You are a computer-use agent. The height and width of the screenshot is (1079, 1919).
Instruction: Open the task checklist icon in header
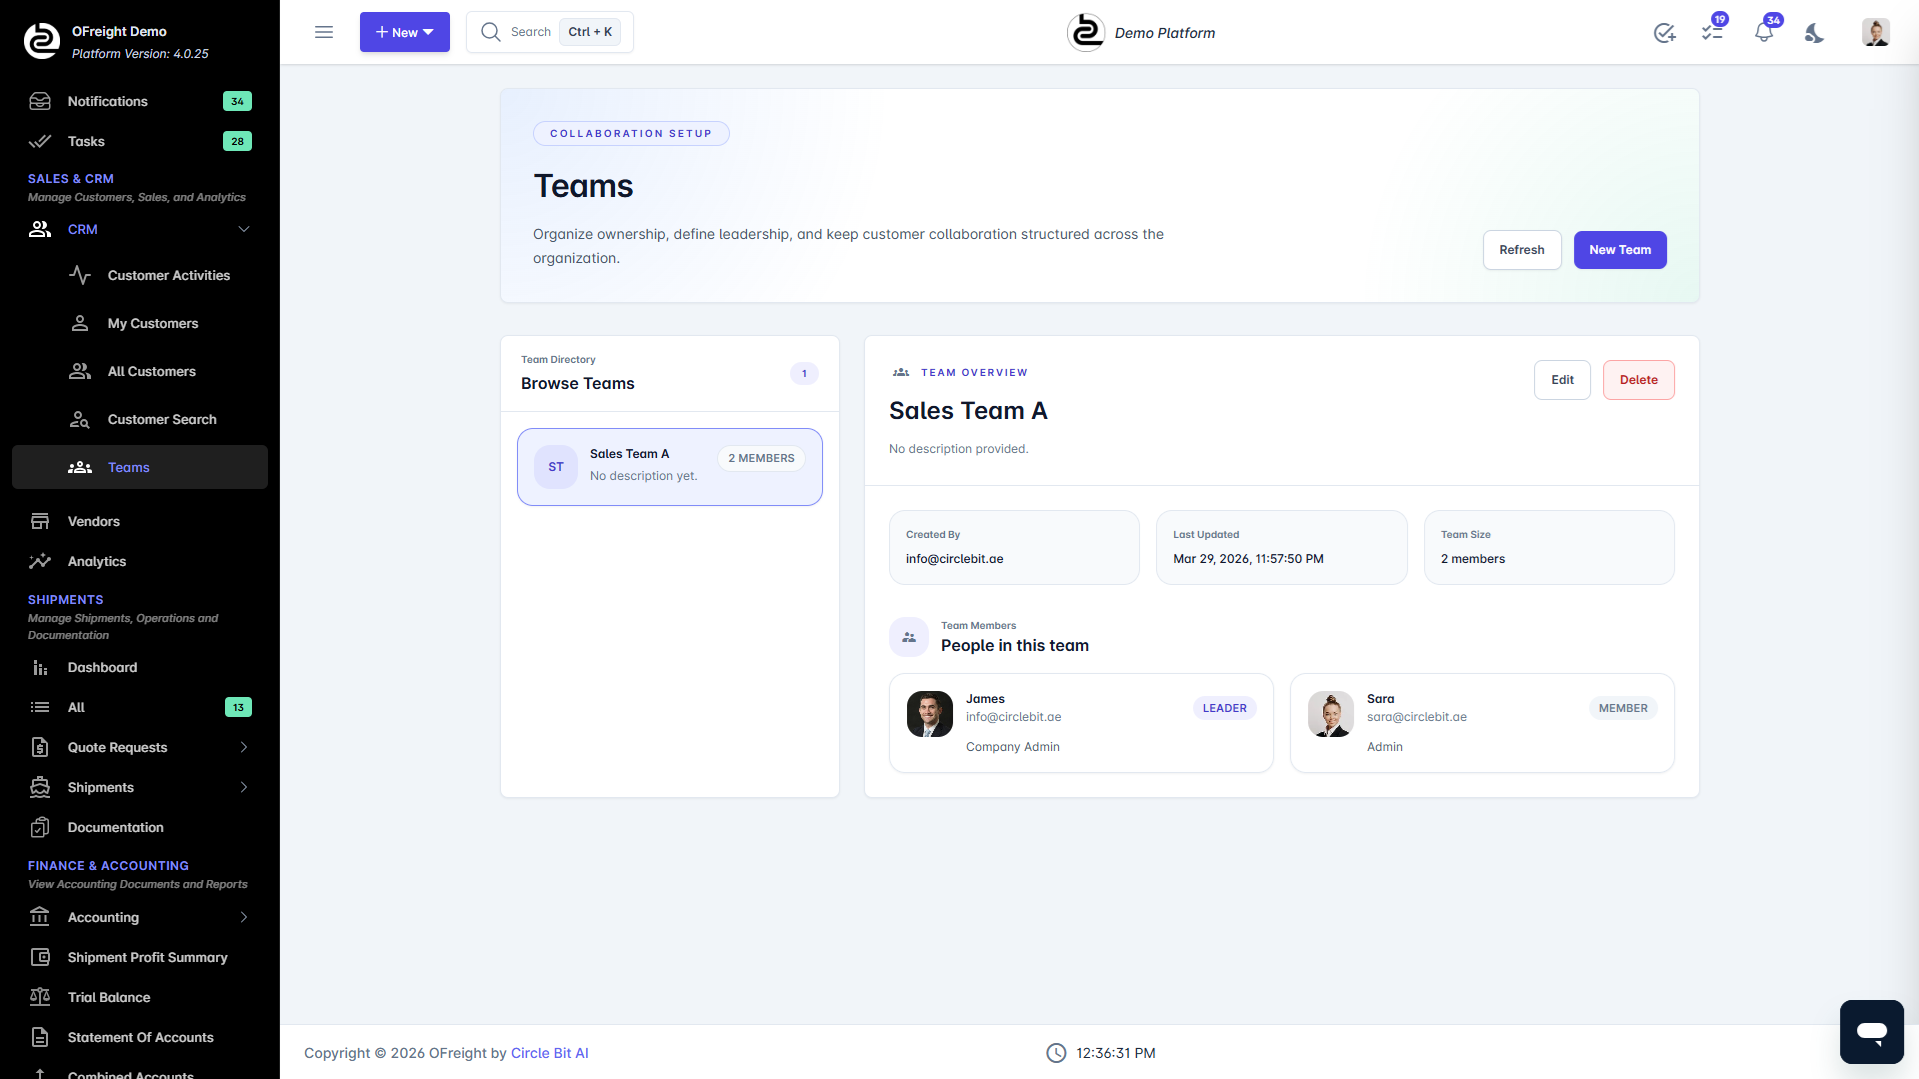click(x=1713, y=33)
